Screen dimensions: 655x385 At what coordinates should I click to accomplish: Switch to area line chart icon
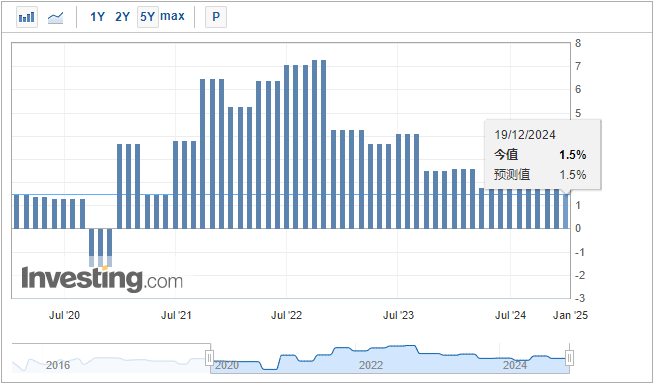(56, 17)
